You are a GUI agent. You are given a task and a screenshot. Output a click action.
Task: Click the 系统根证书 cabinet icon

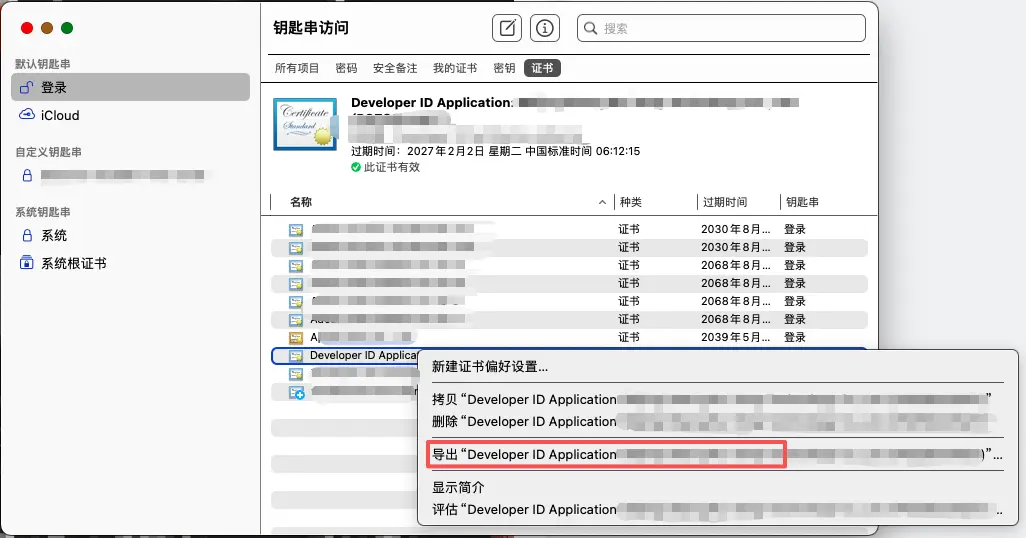pos(27,263)
